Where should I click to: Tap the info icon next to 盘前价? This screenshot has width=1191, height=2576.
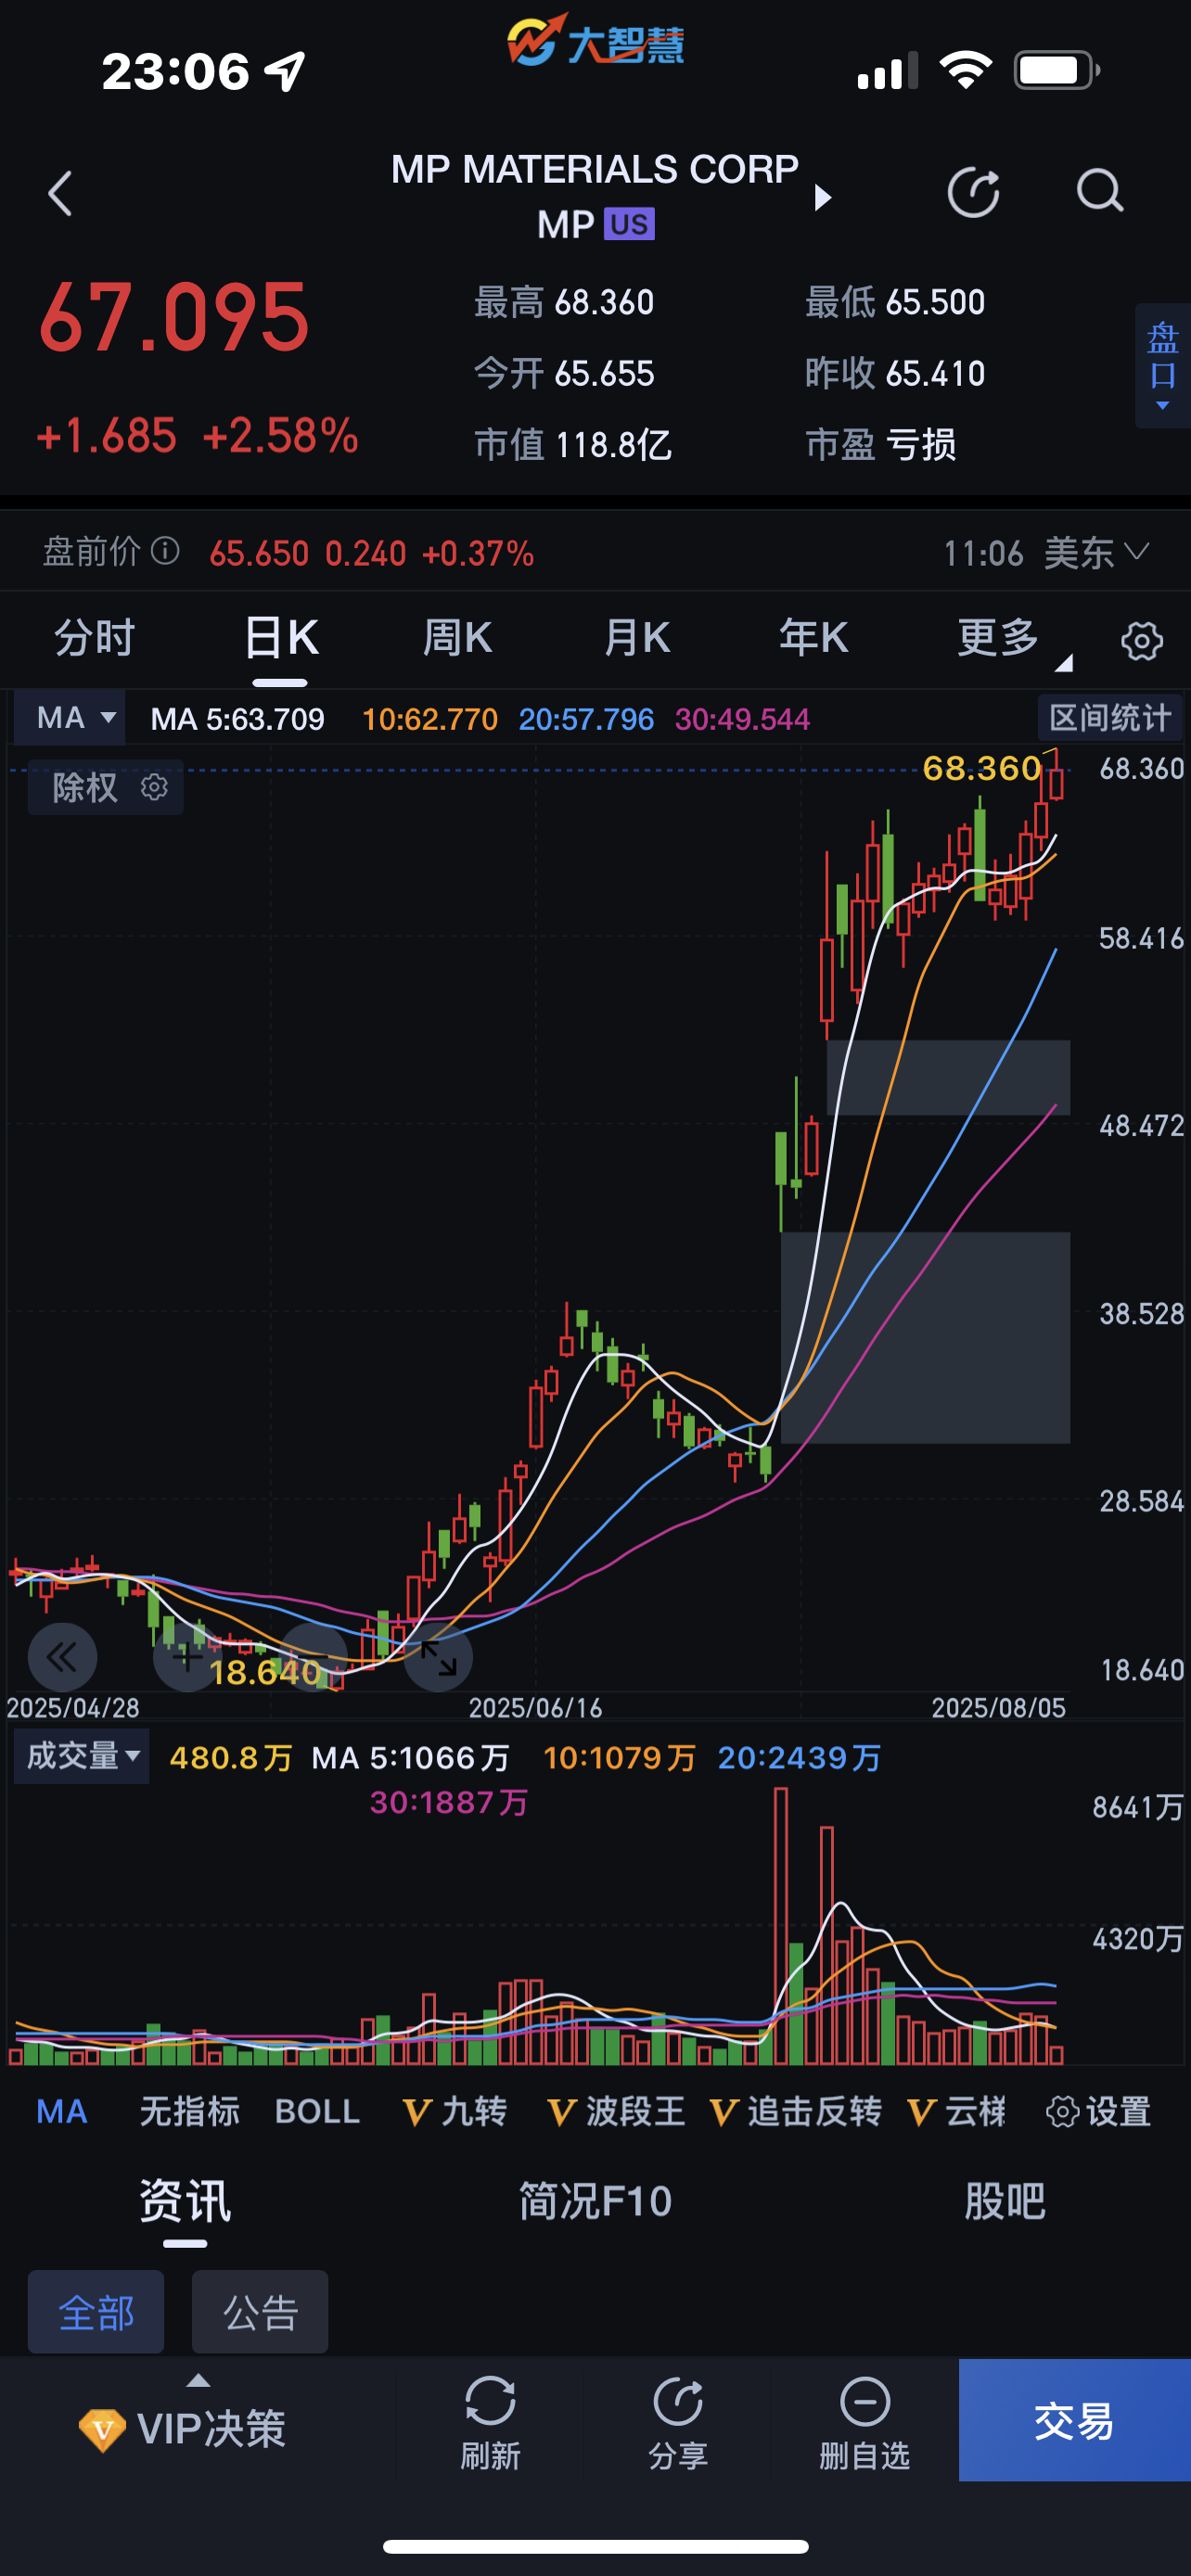pos(165,551)
